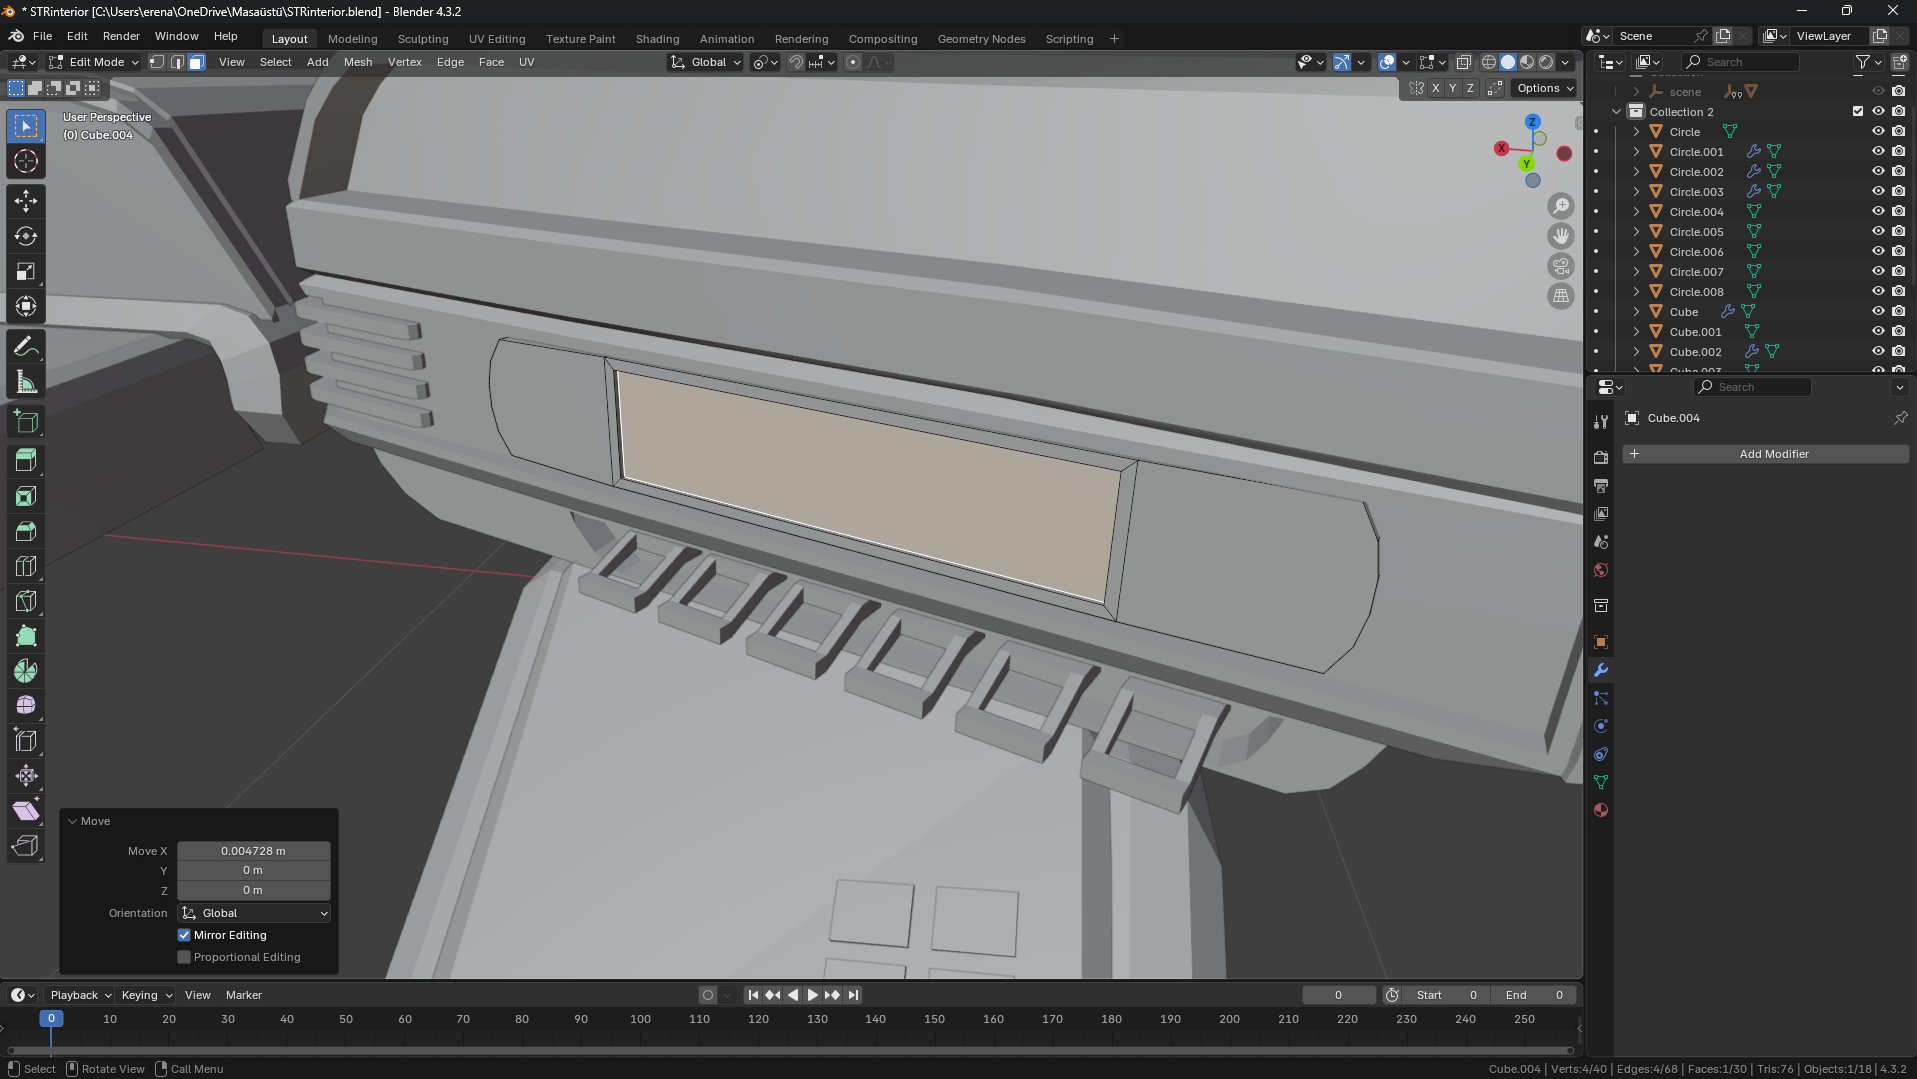Activate the Move tool

tap(26, 201)
